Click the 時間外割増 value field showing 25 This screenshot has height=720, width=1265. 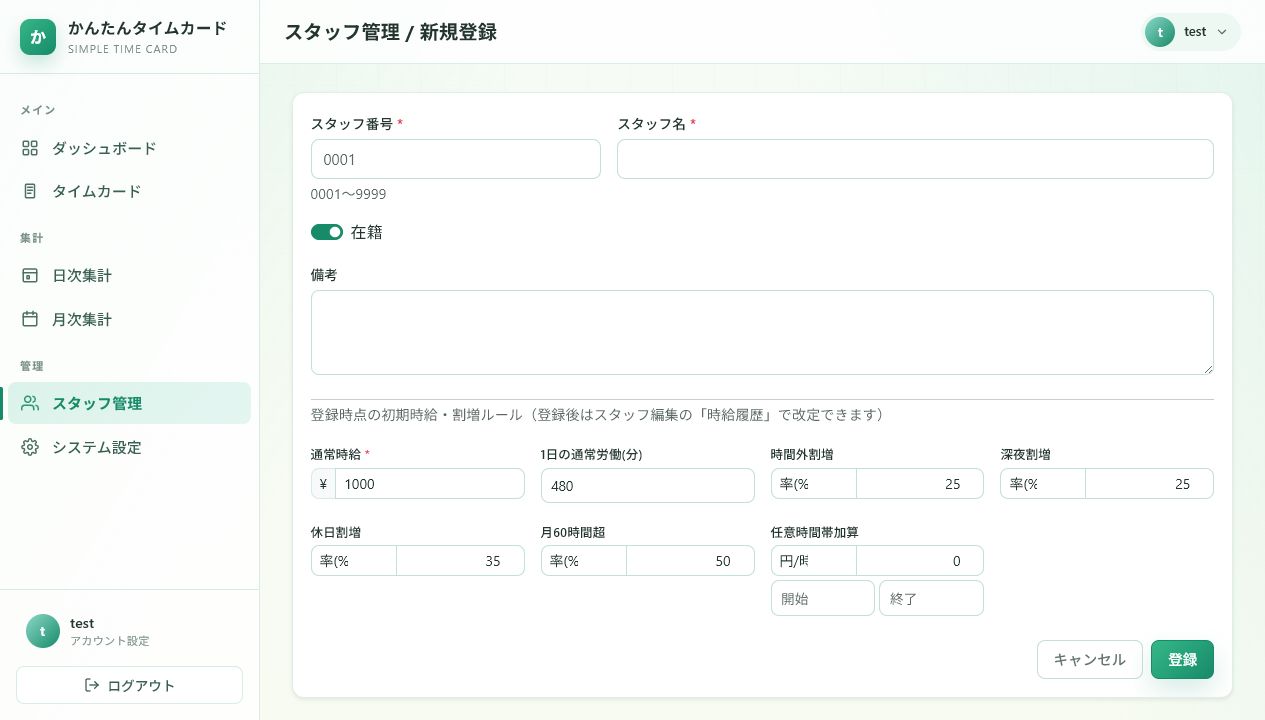(x=920, y=484)
